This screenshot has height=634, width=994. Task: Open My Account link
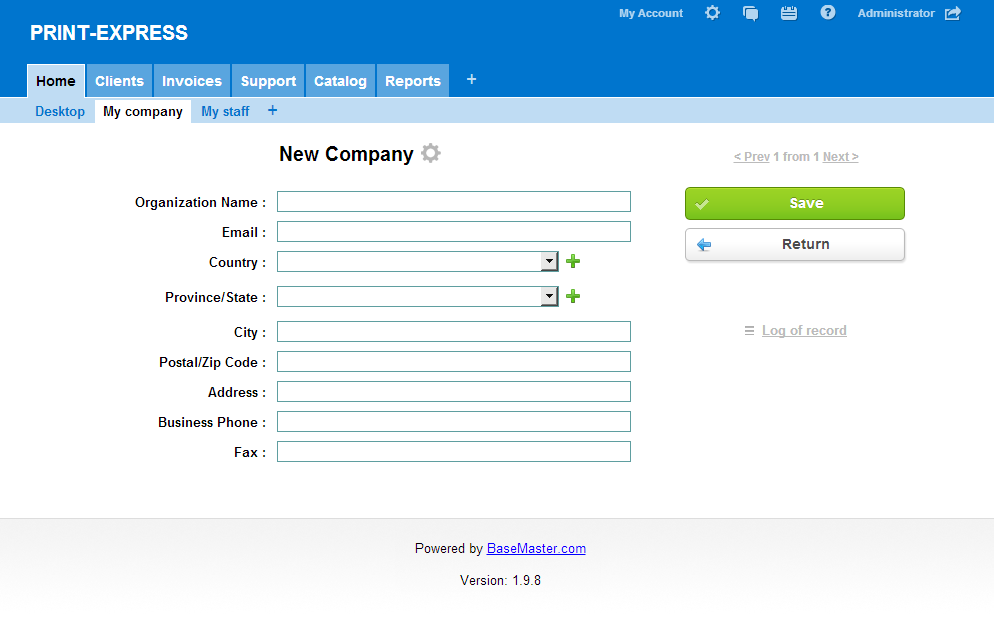pyautogui.click(x=651, y=13)
